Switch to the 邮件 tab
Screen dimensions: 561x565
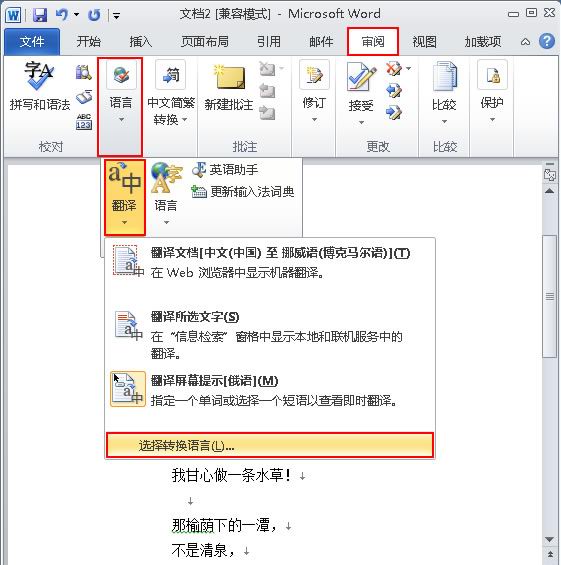[321, 42]
